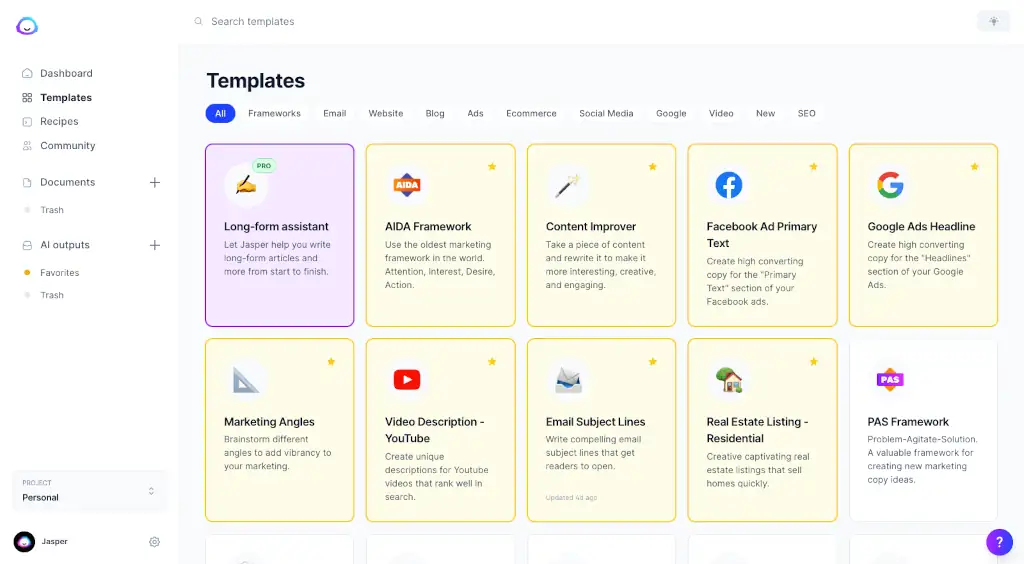Screen dimensions: 1024x564
Task: Click the Real Estate Listing house icon
Action: pyautogui.click(x=728, y=380)
